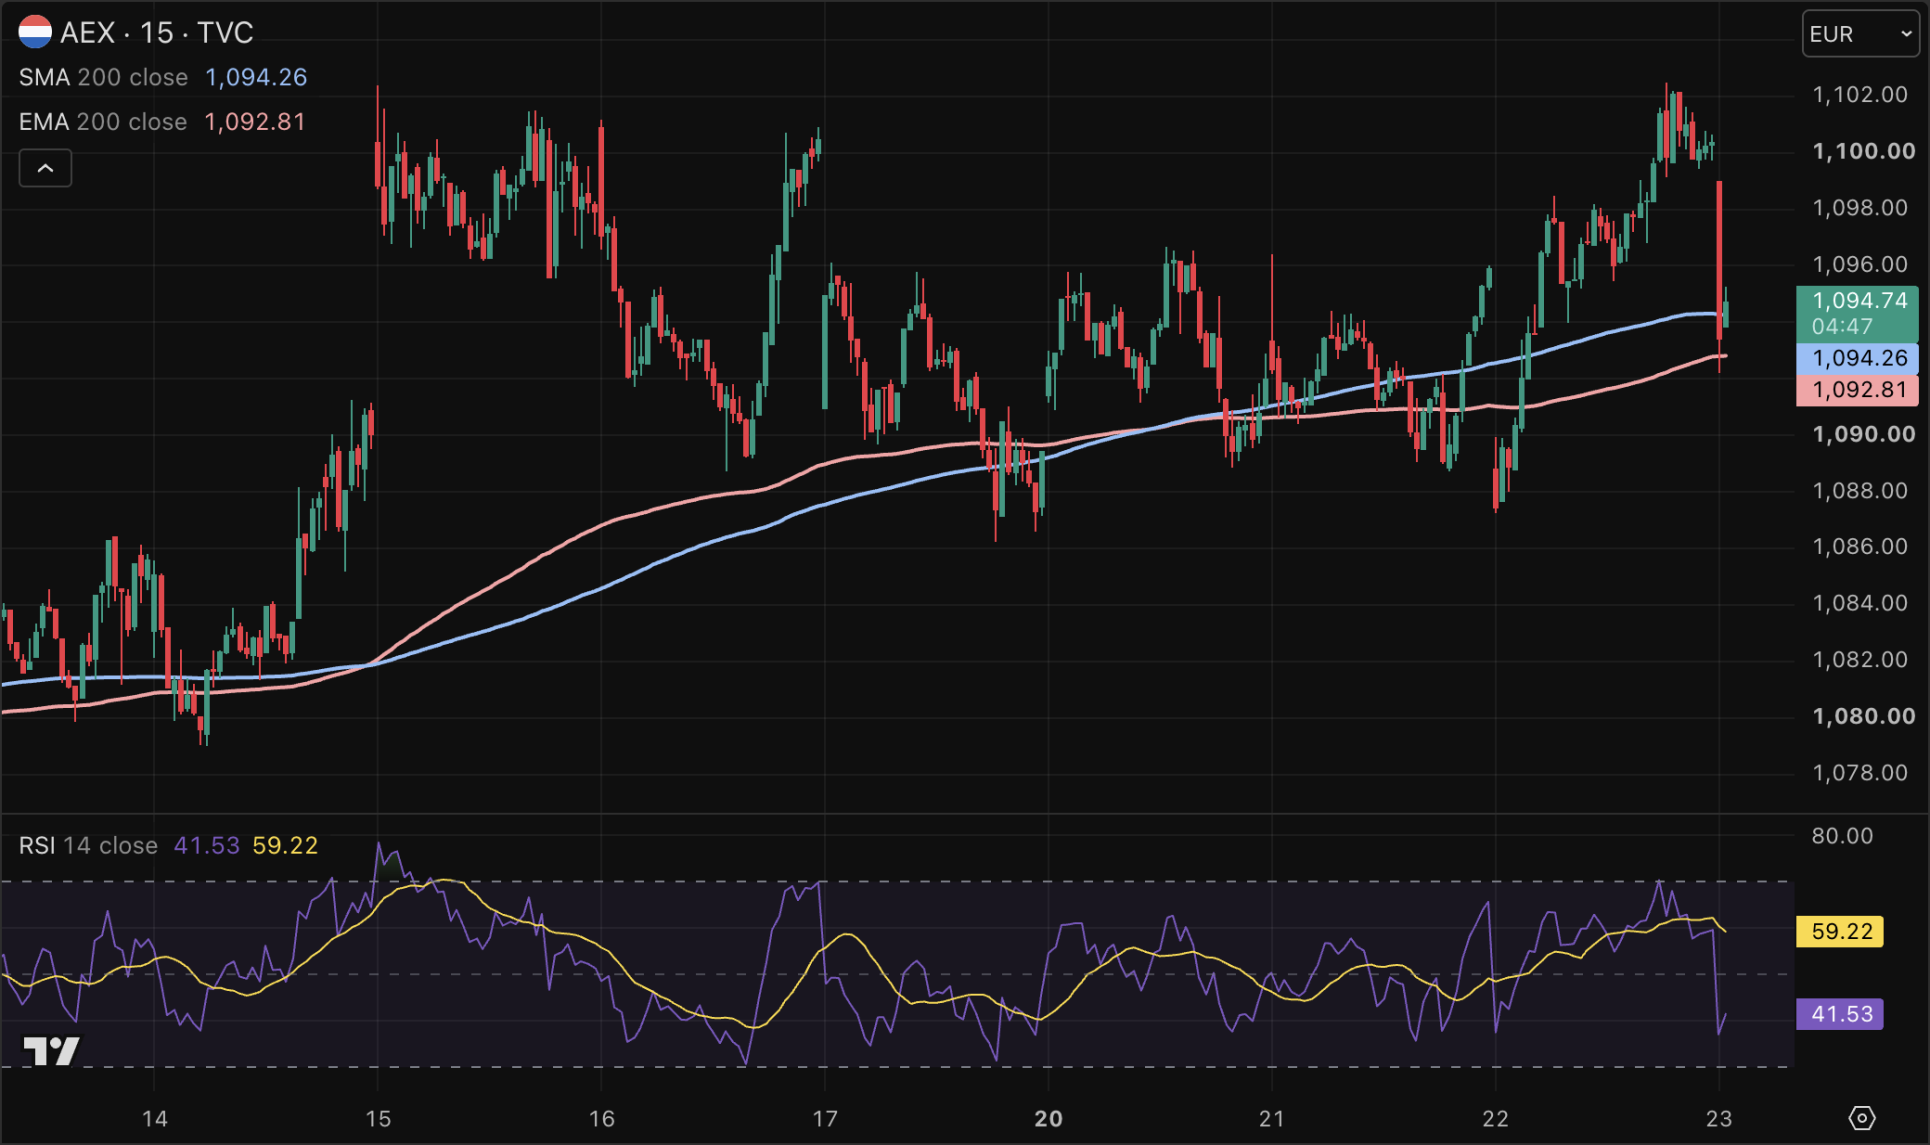This screenshot has width=1930, height=1145.
Task: Click the 1,100.00 price scale label
Action: pos(1863,151)
